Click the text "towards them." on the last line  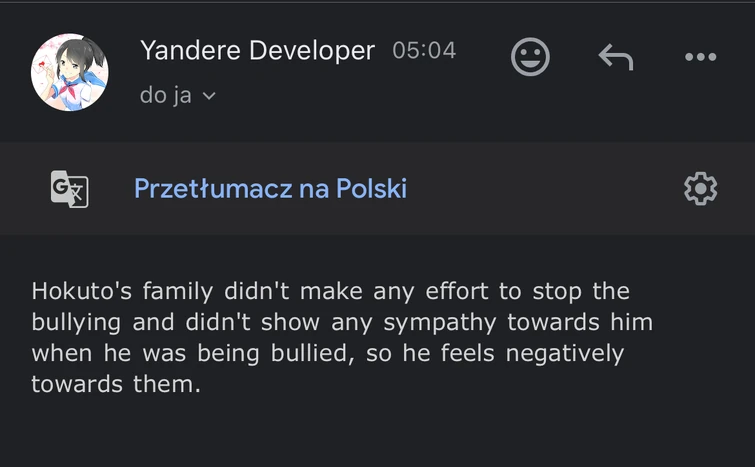[x=116, y=384]
